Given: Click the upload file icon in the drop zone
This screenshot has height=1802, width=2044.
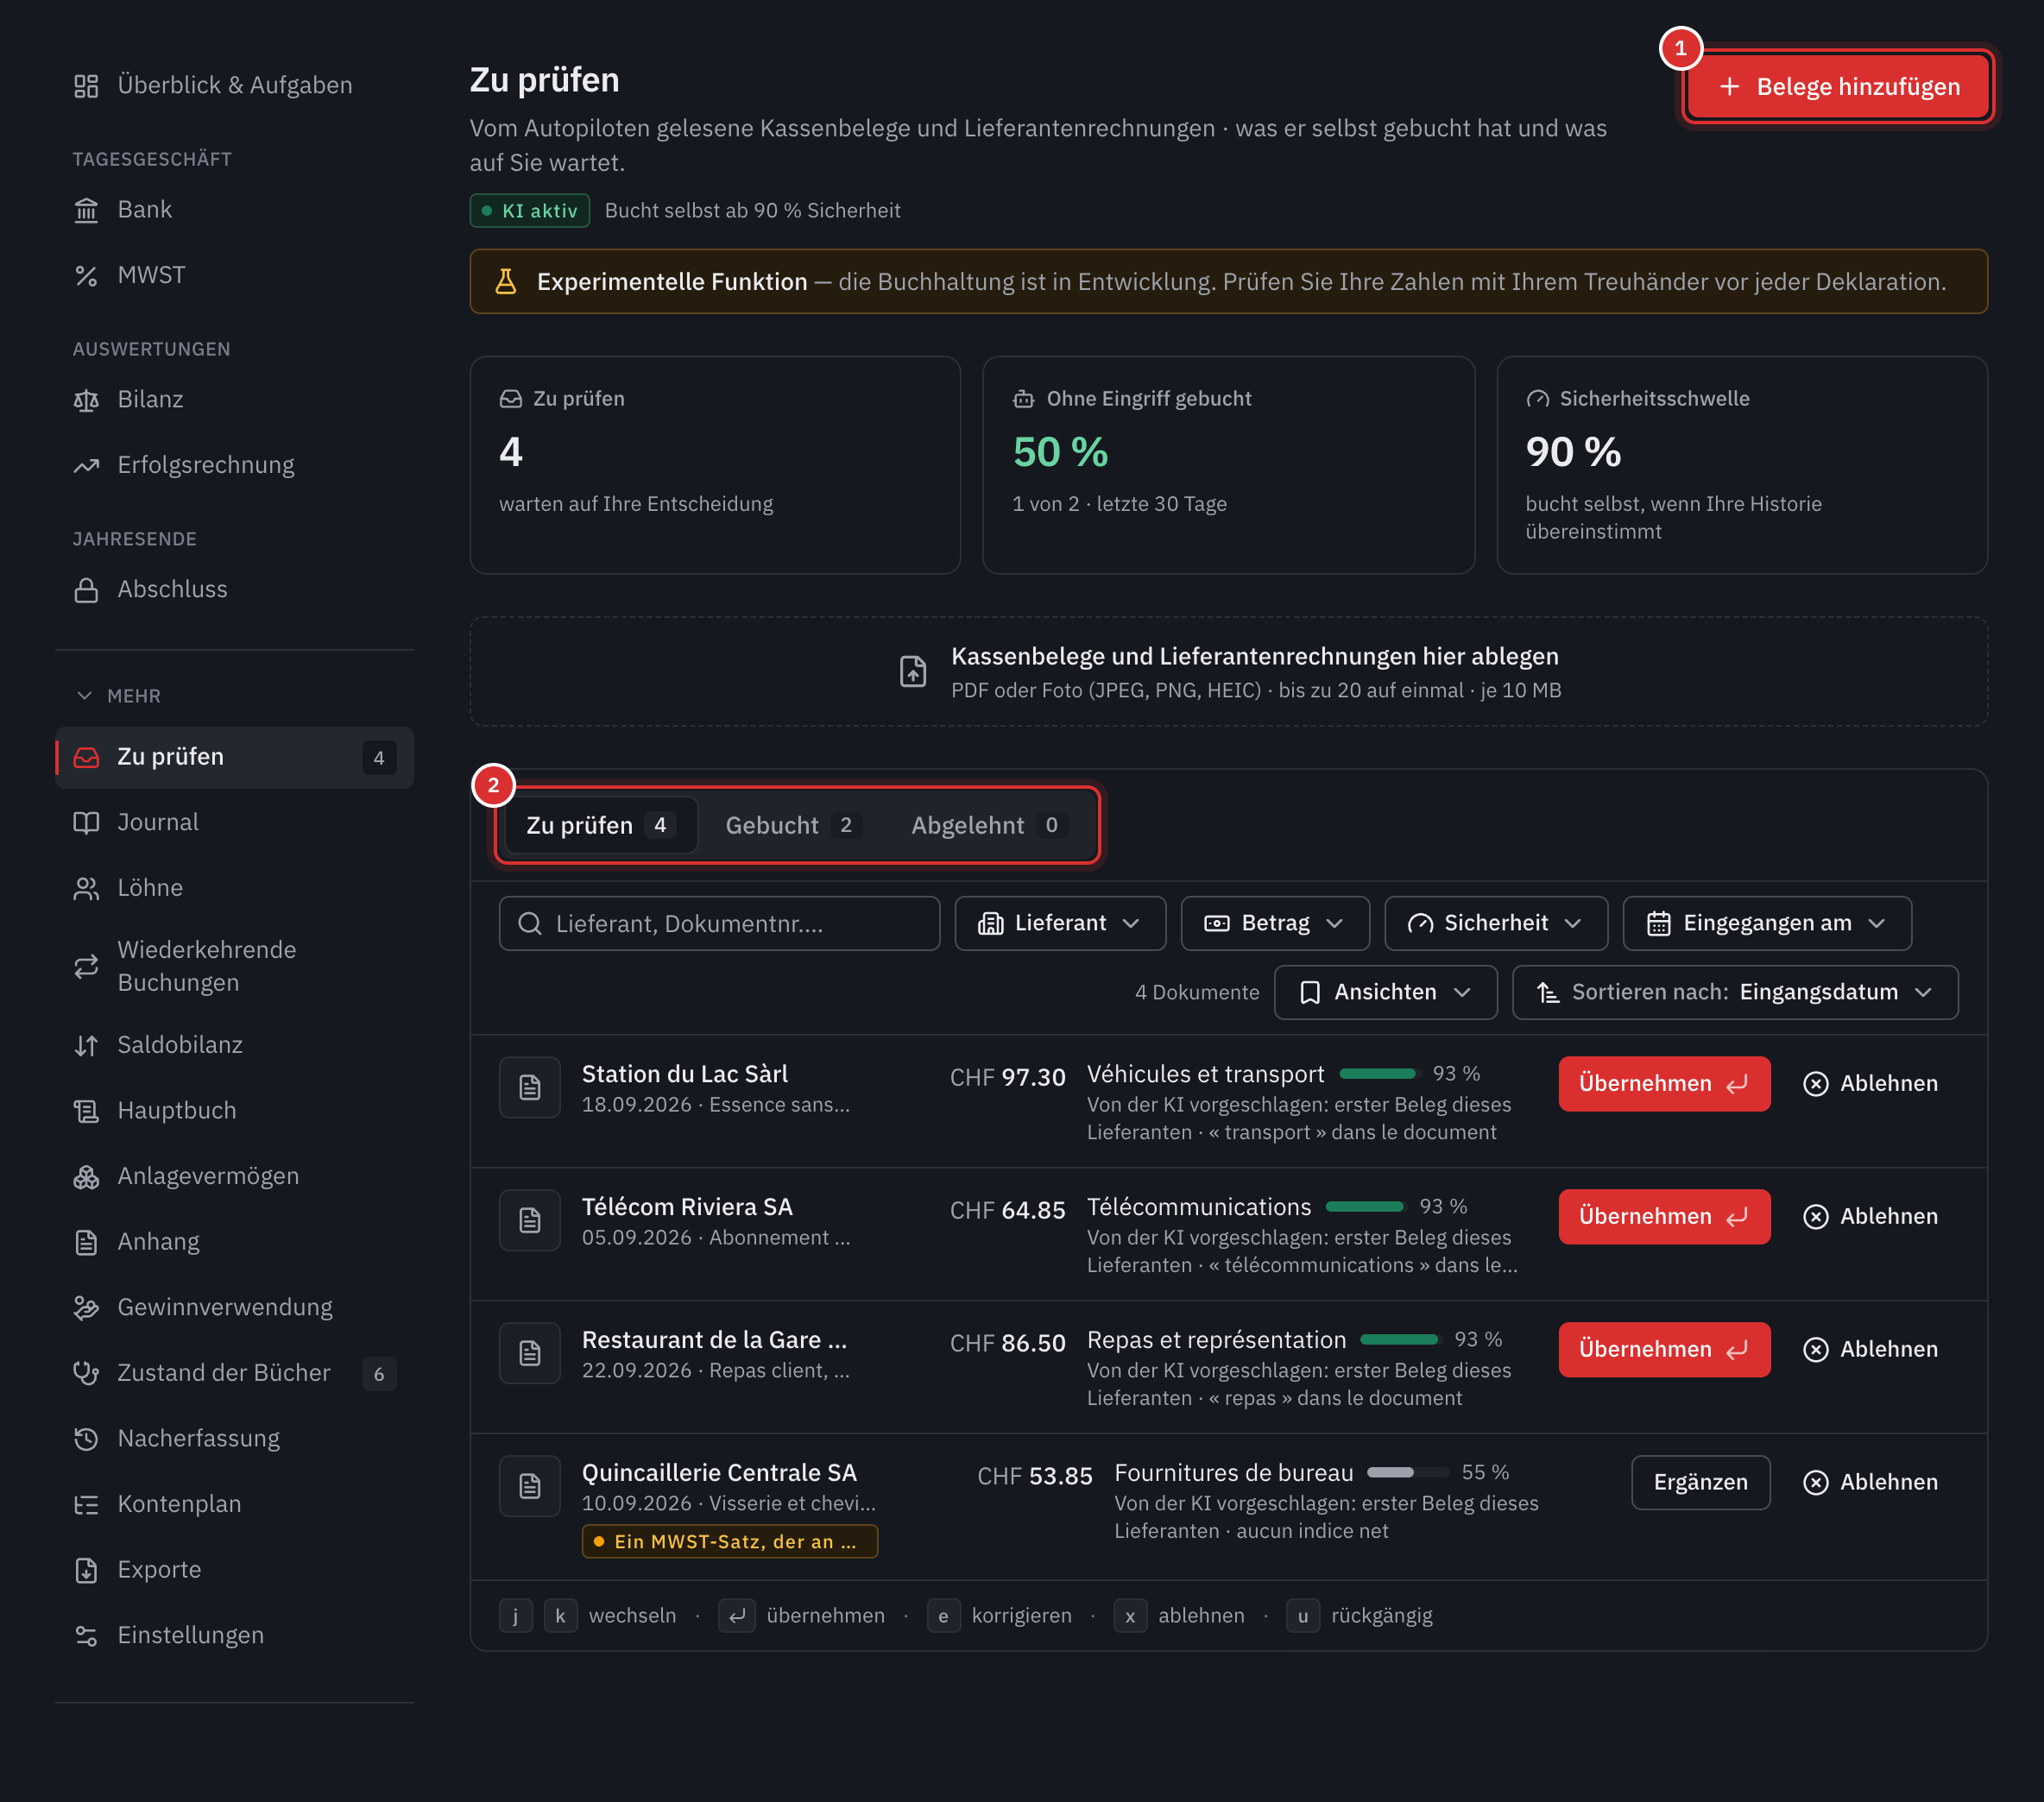Looking at the screenshot, I should click(913, 671).
